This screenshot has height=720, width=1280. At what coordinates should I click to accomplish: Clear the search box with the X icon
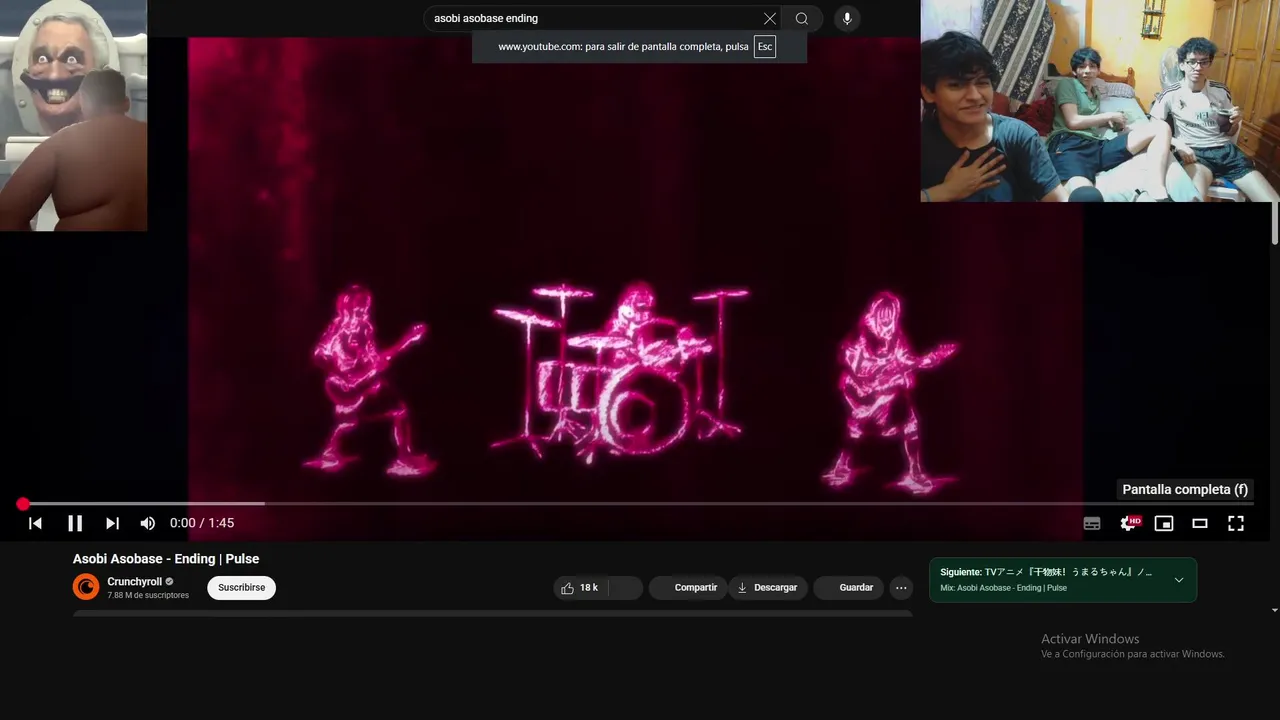(769, 18)
